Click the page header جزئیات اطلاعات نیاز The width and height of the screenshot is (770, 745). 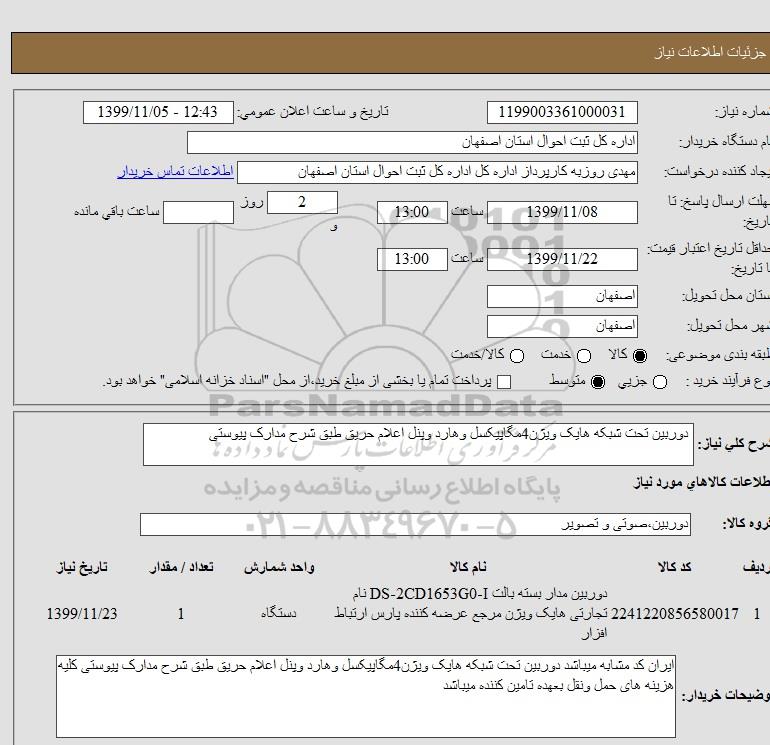click(x=711, y=53)
